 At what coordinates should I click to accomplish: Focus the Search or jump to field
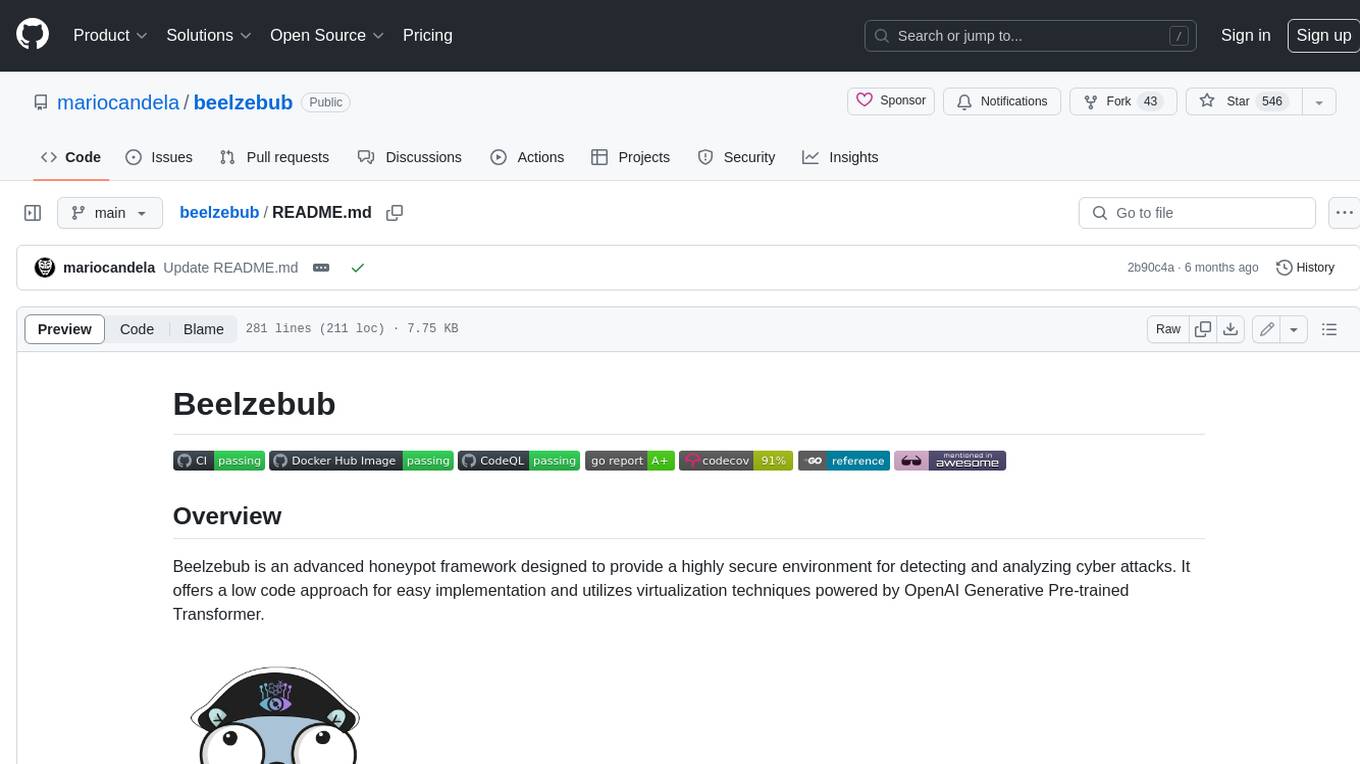tap(1031, 36)
